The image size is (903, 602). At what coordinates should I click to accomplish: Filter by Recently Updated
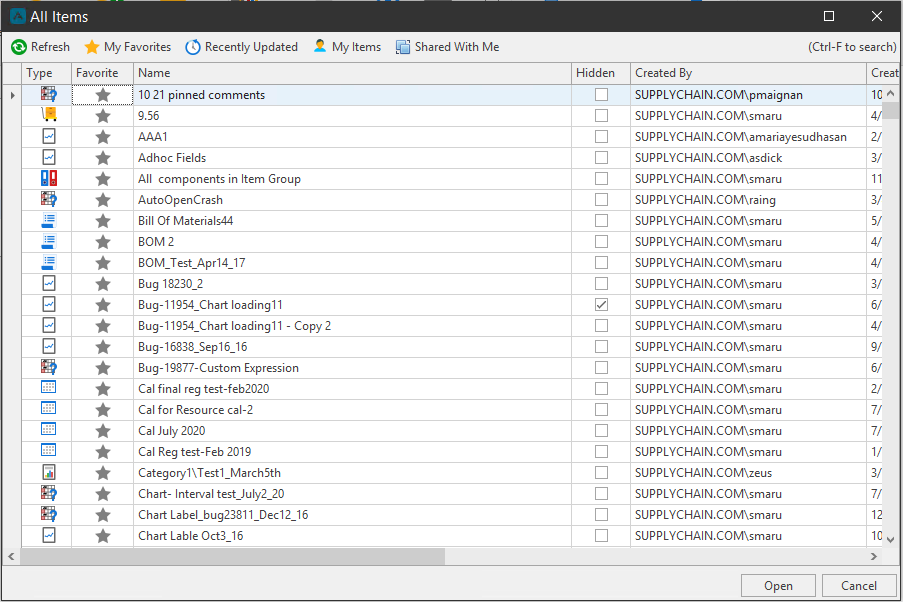(241, 47)
